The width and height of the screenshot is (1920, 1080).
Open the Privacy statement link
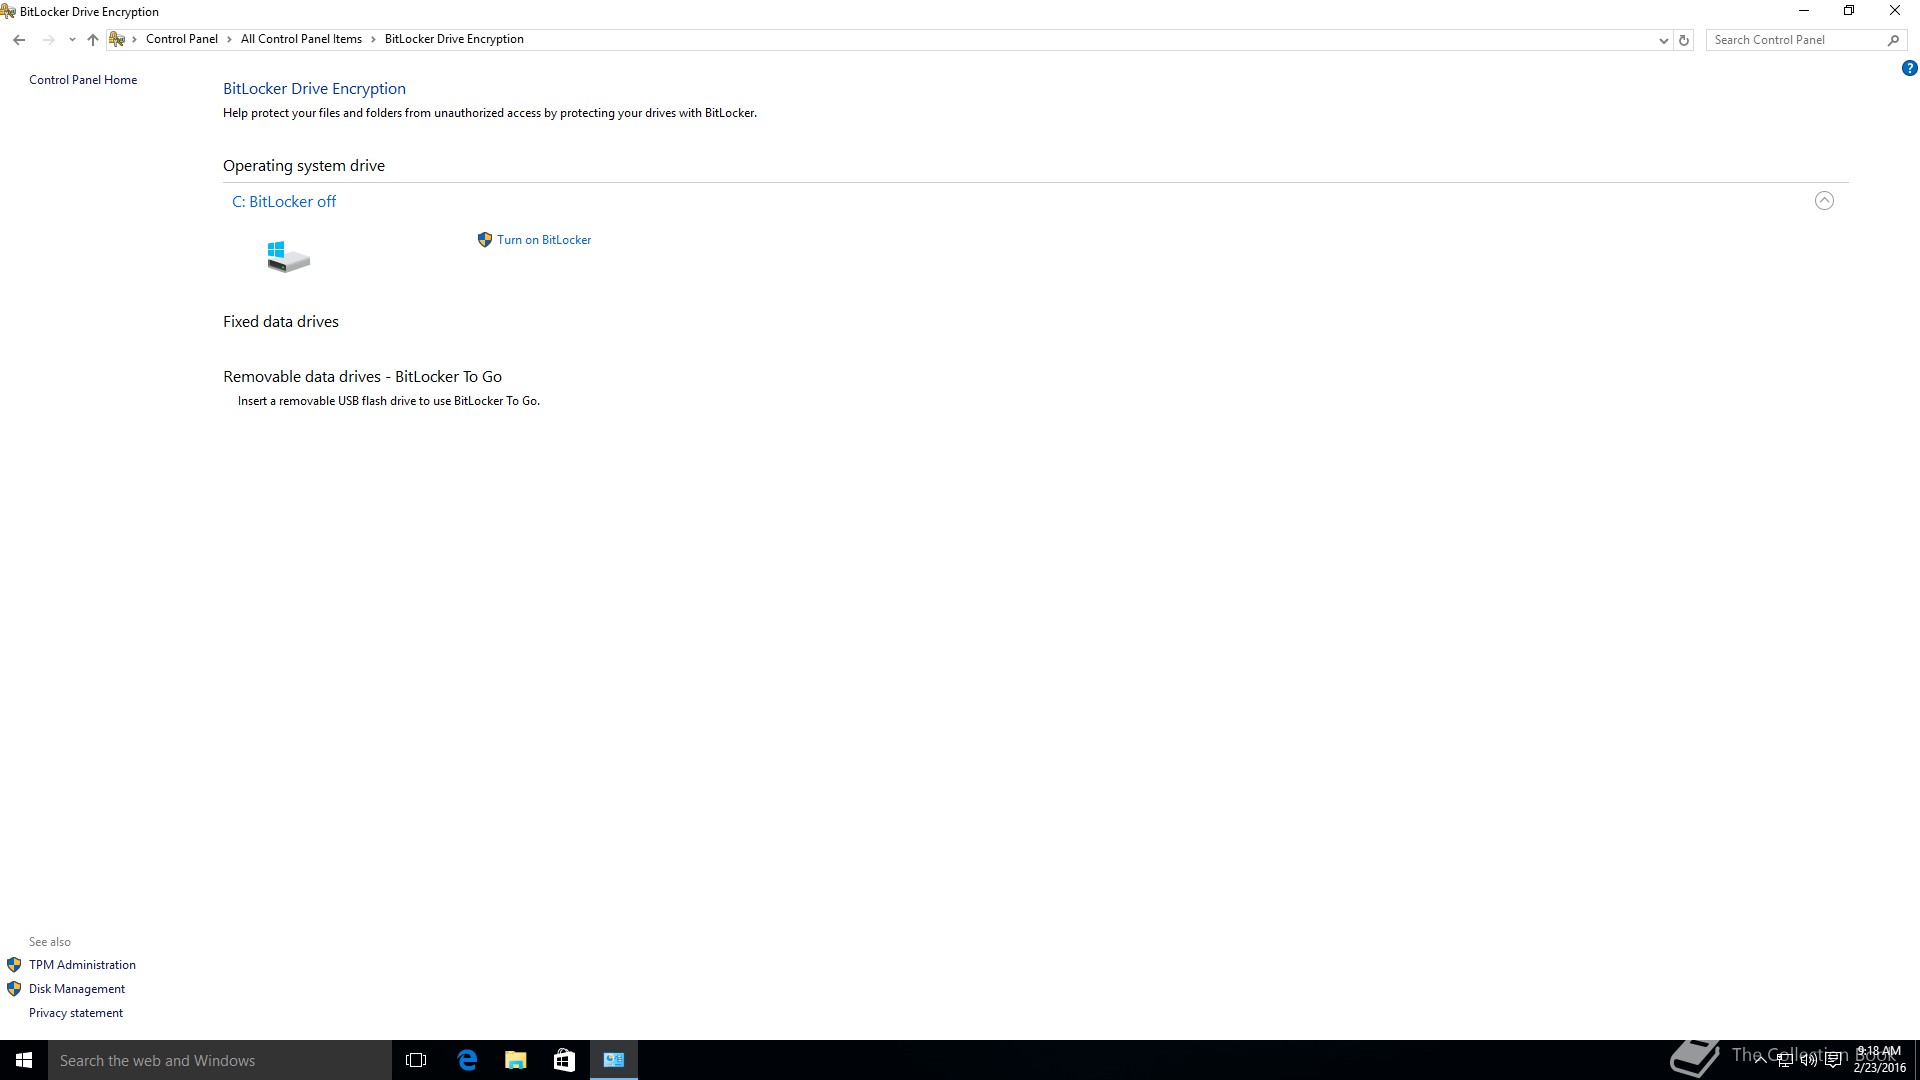click(76, 1013)
